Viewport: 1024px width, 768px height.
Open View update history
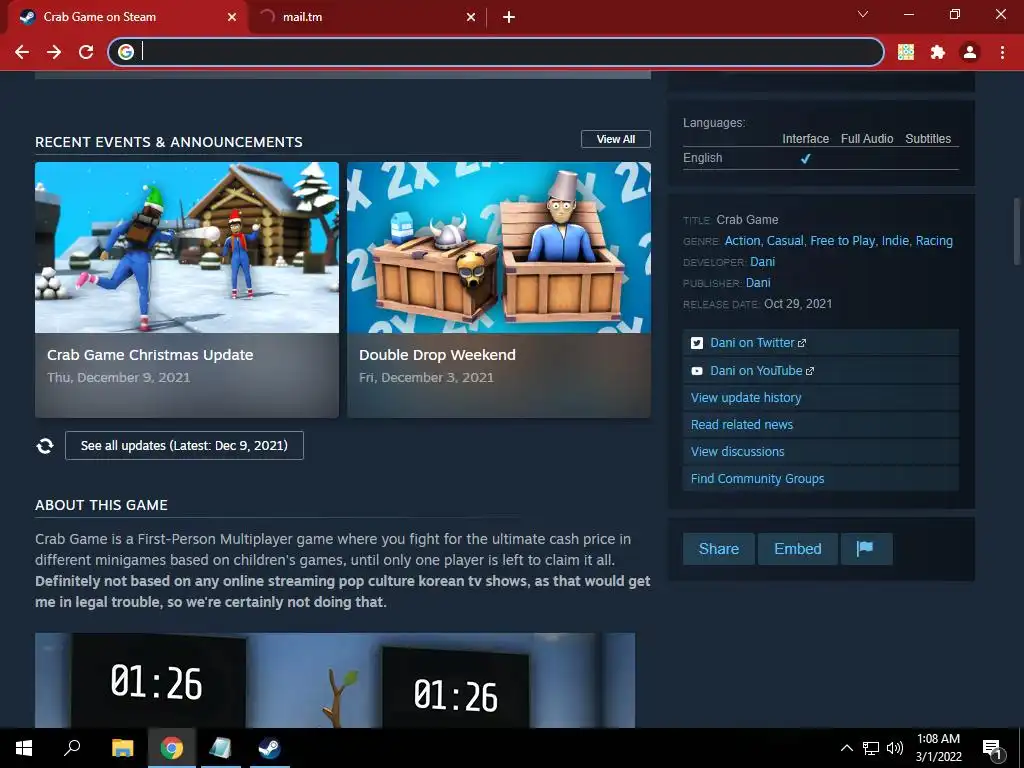click(x=820, y=398)
